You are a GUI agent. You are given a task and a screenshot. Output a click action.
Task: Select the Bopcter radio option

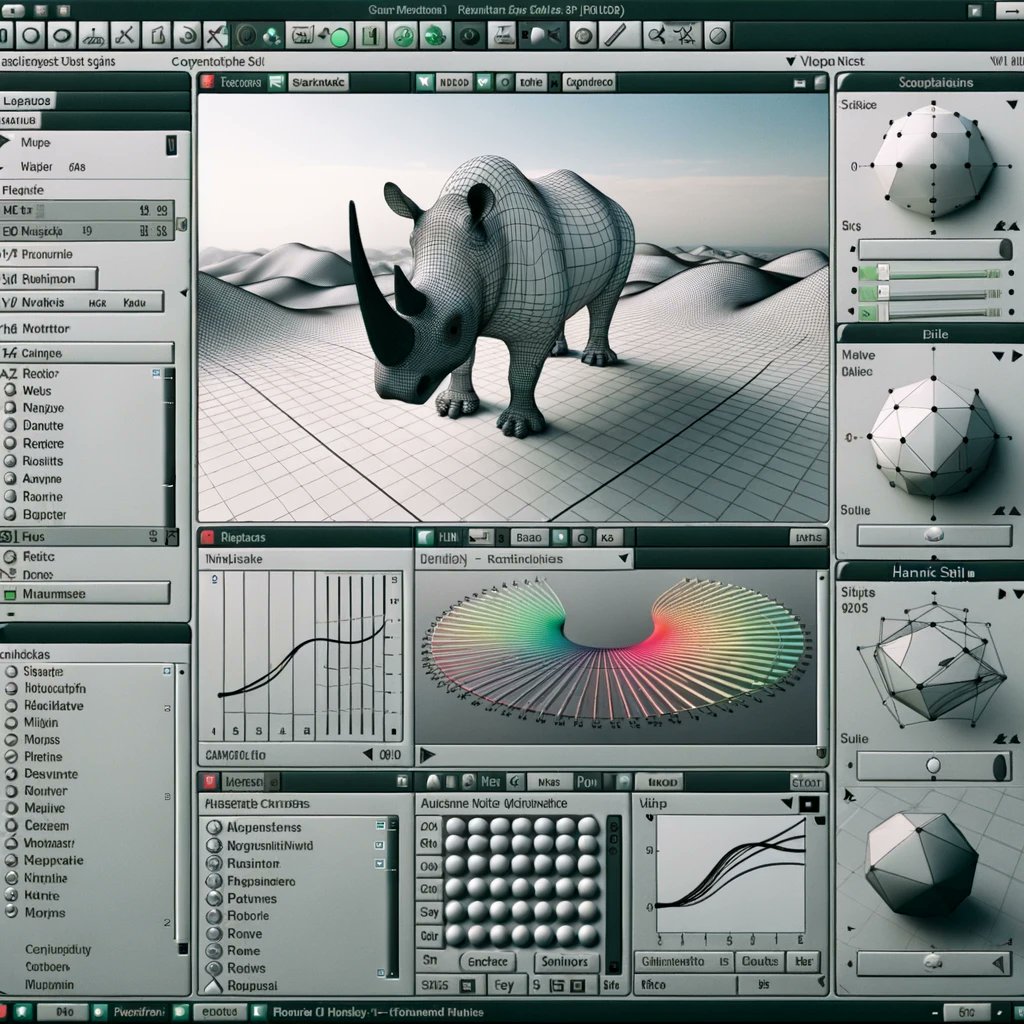pos(10,515)
